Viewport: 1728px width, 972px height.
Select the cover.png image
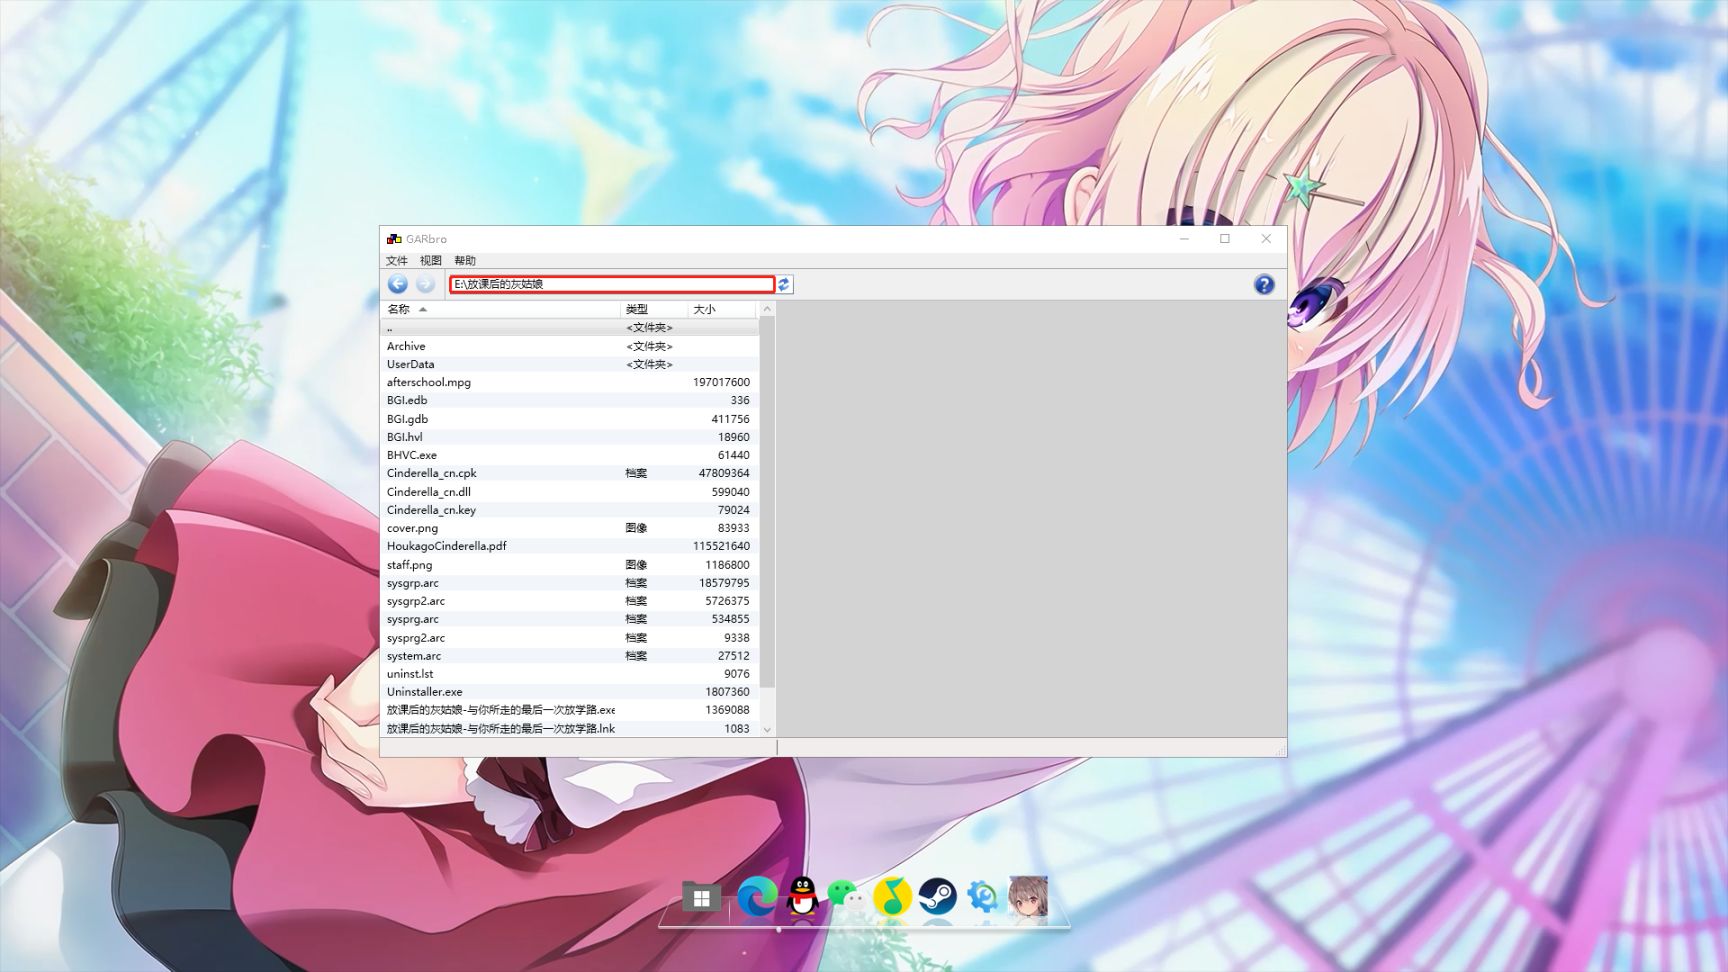pos(570,528)
